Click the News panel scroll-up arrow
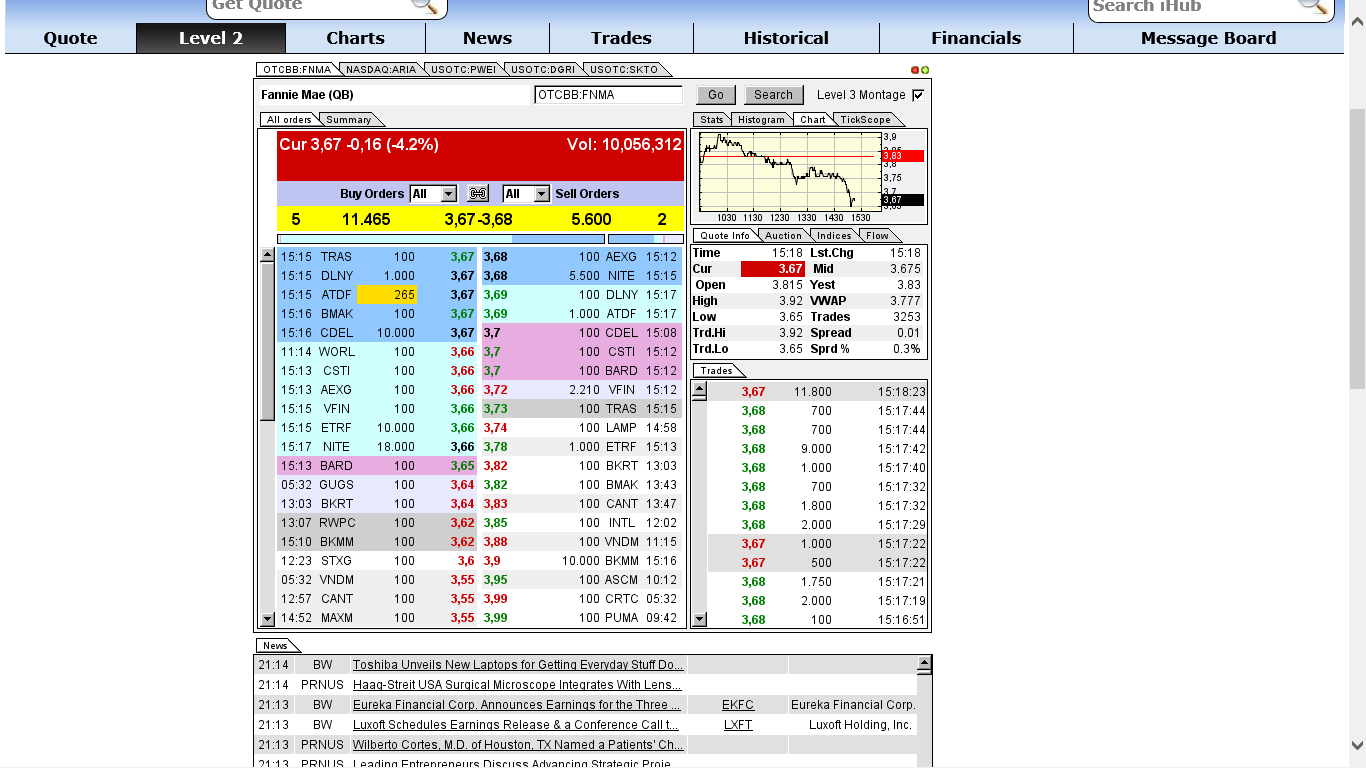The height and width of the screenshot is (768, 1366). click(924, 663)
